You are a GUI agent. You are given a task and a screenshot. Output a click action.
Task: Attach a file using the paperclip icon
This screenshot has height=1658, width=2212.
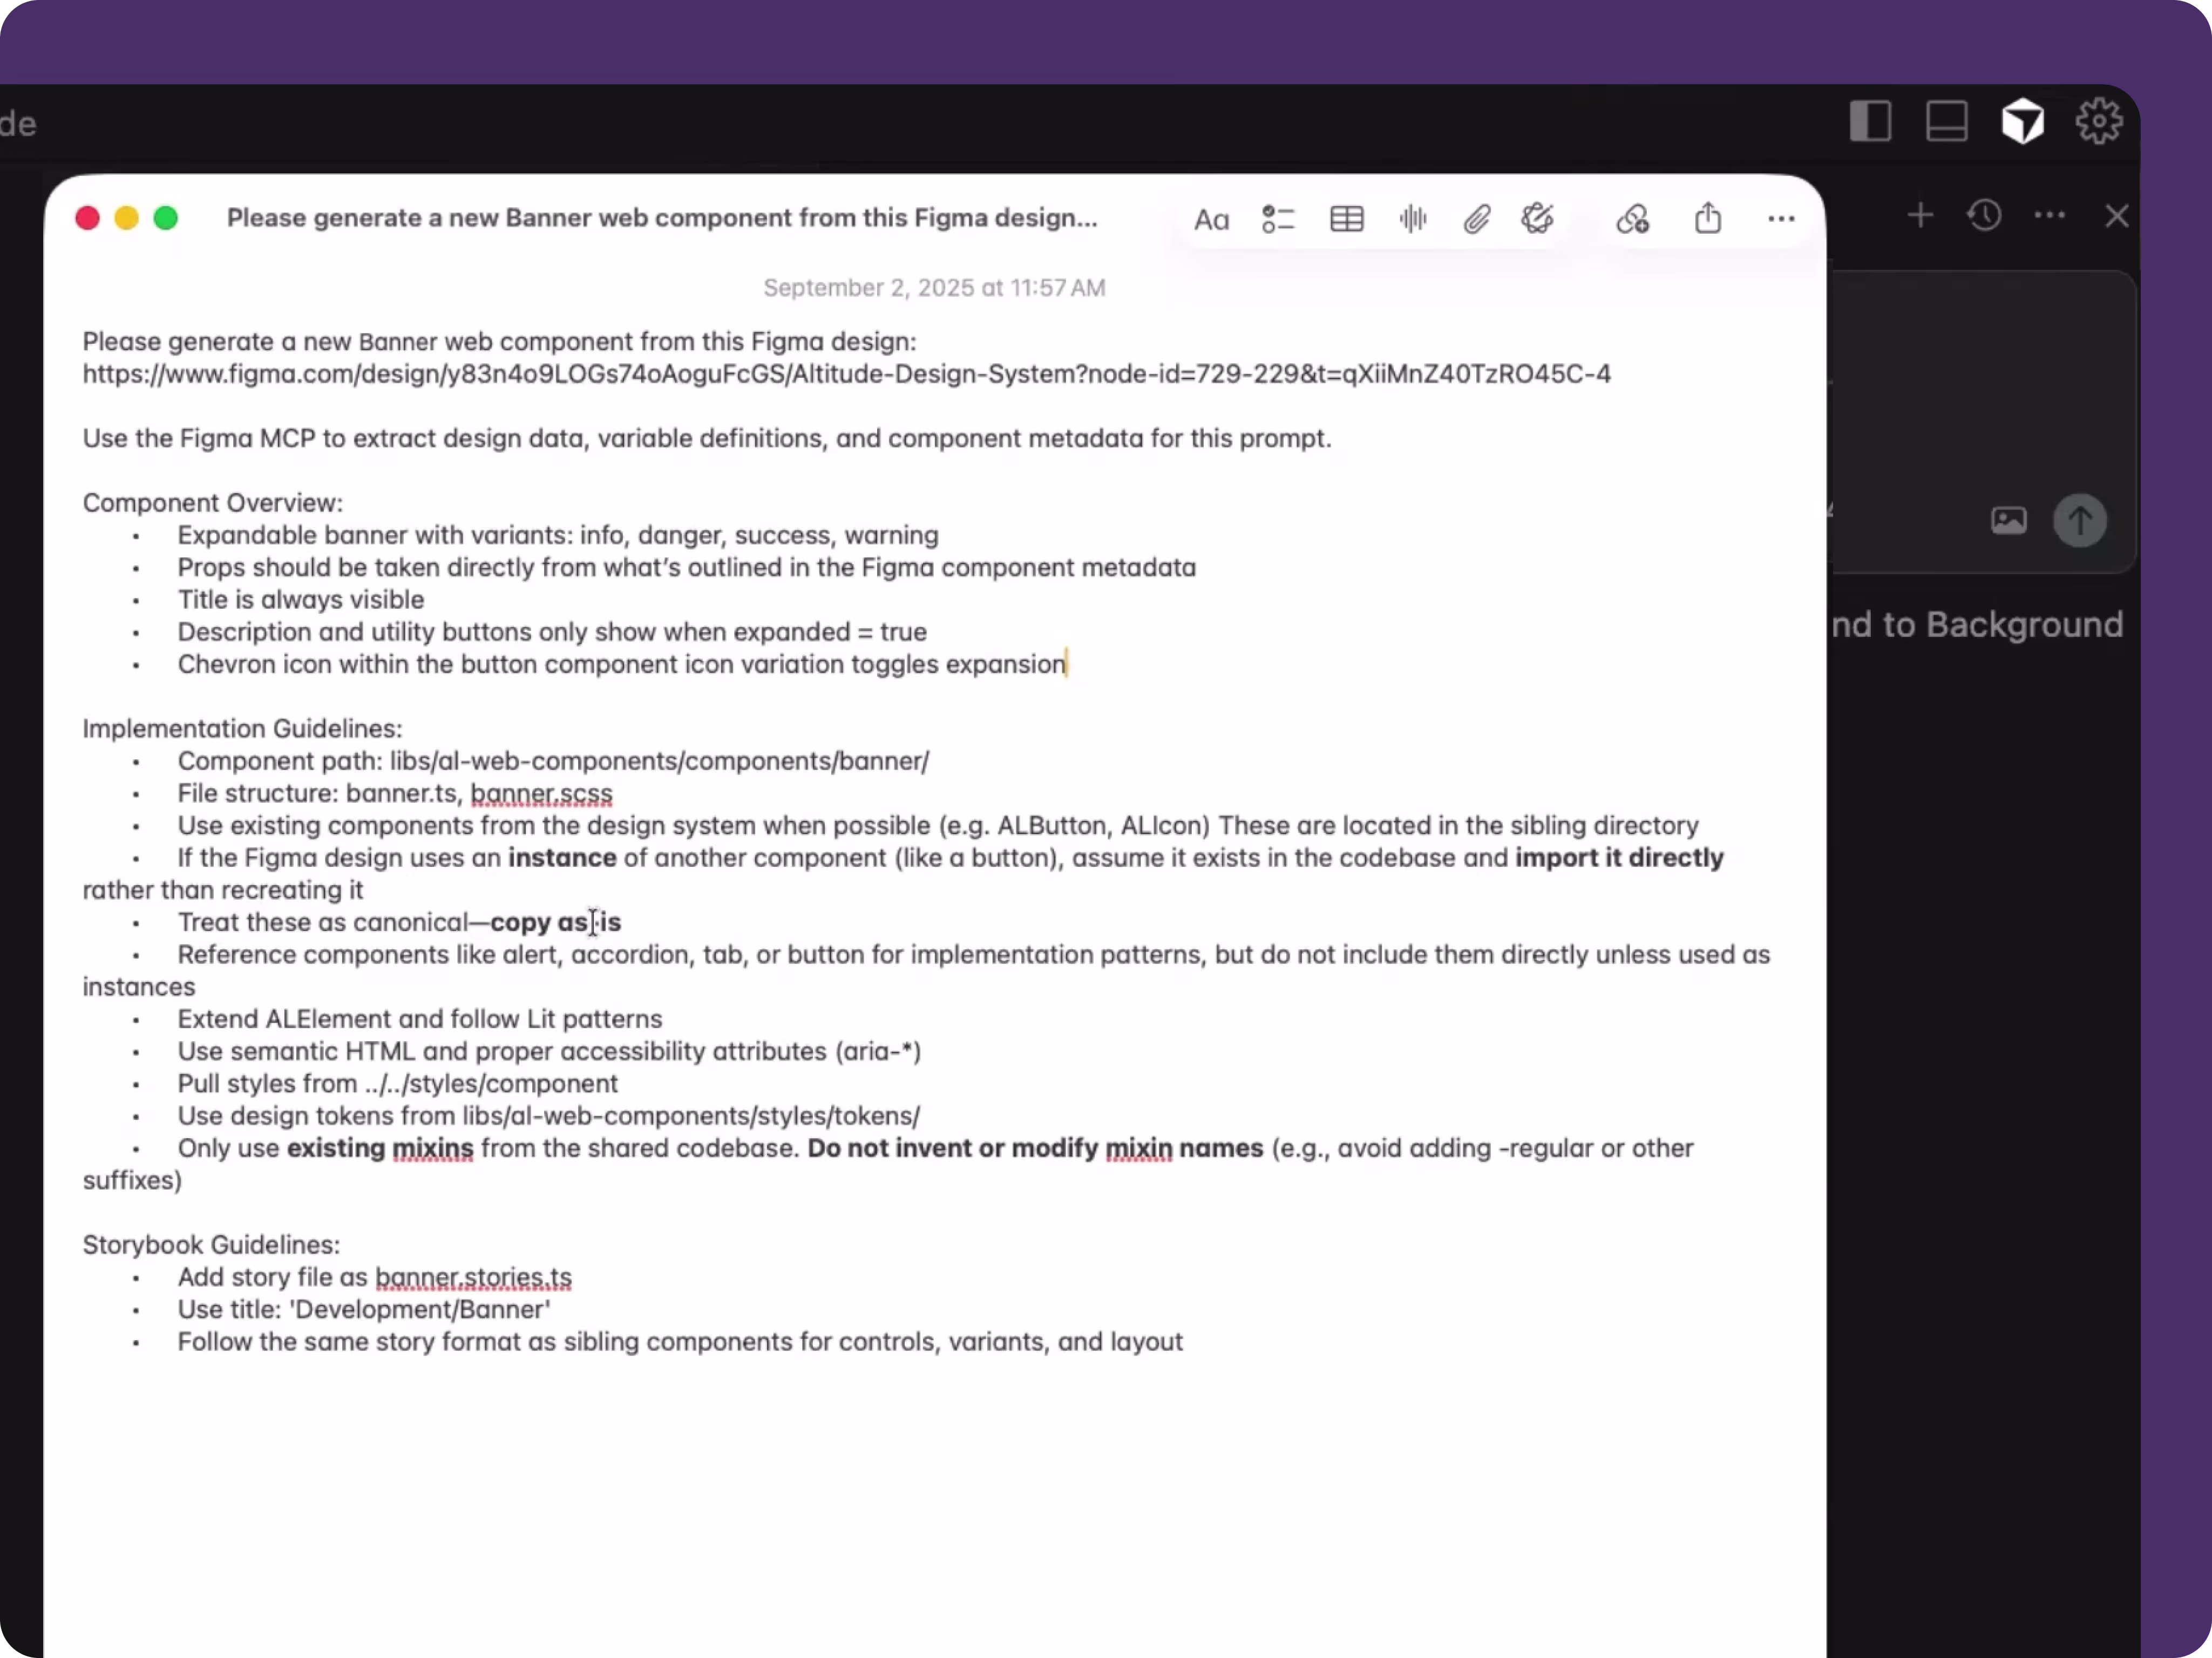(1478, 218)
